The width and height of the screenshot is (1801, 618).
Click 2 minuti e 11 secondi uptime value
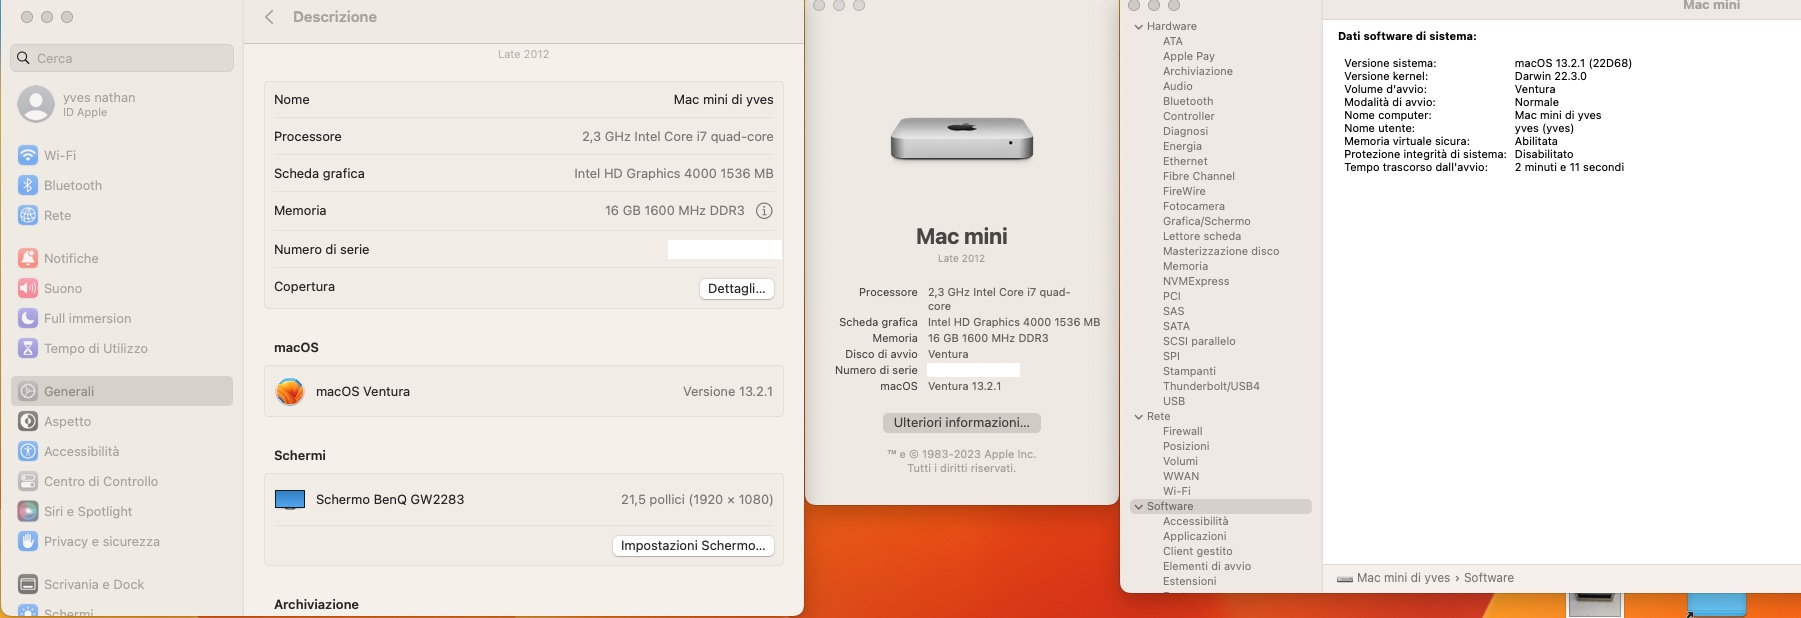coord(1569,167)
